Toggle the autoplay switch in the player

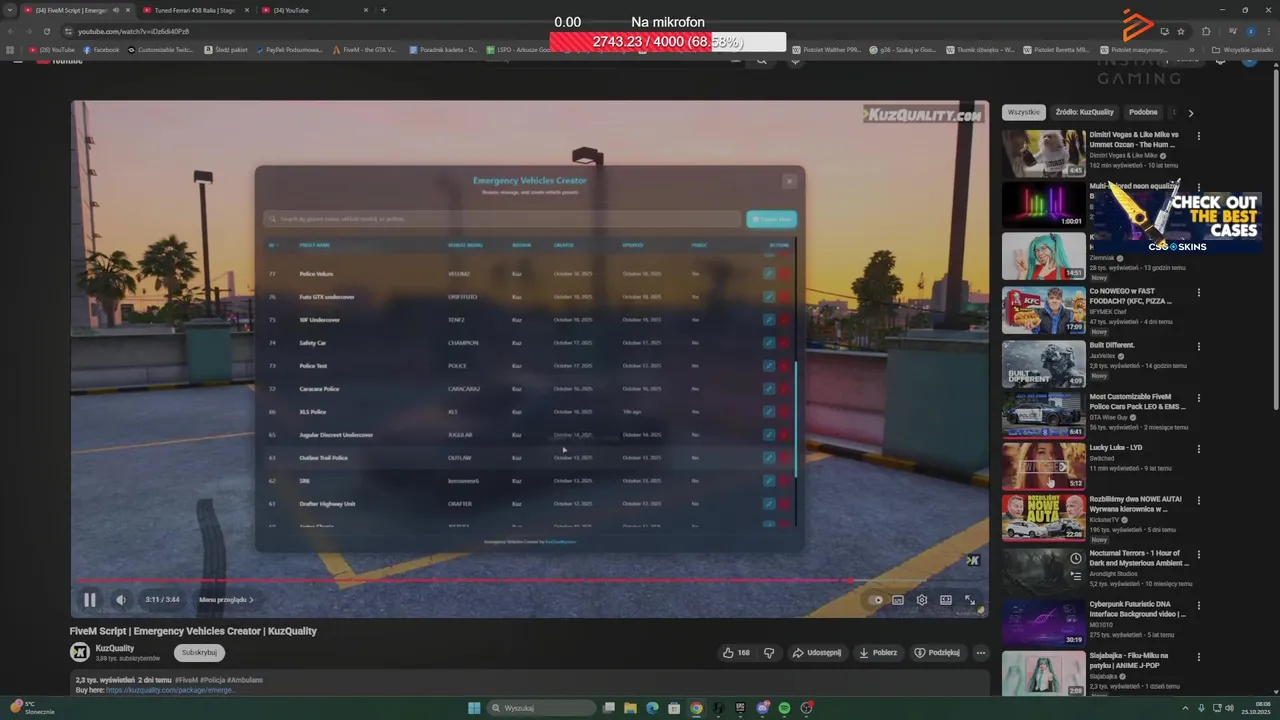click(x=875, y=600)
